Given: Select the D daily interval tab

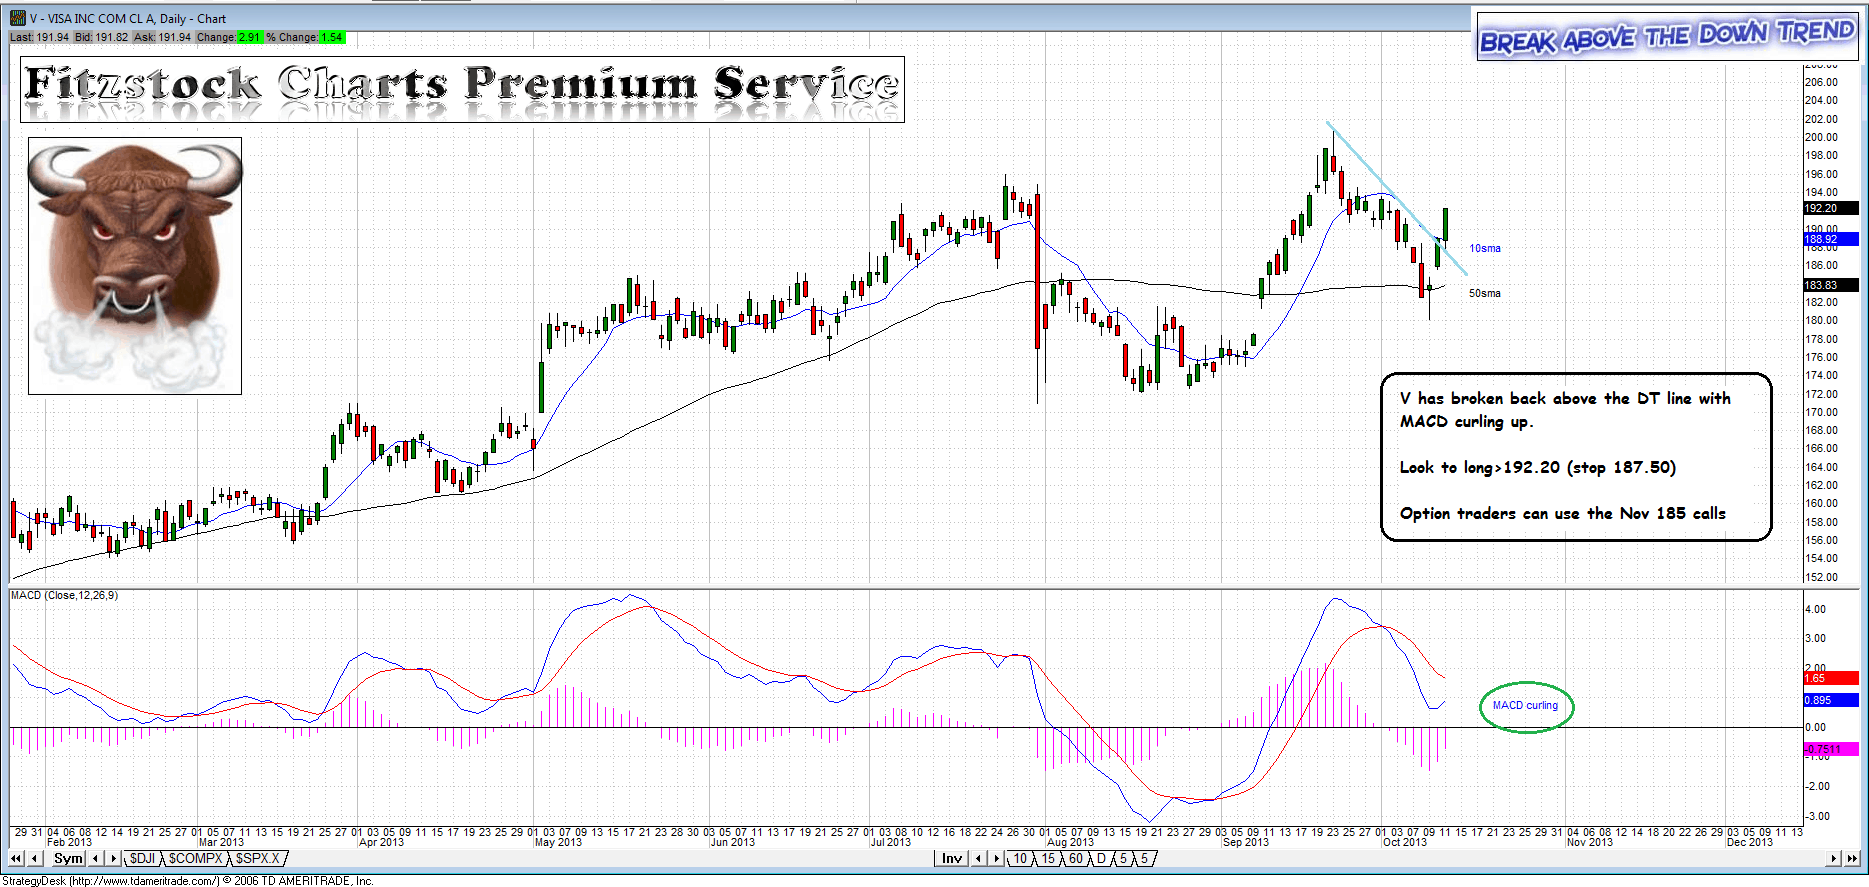Looking at the screenshot, I should [x=1101, y=858].
